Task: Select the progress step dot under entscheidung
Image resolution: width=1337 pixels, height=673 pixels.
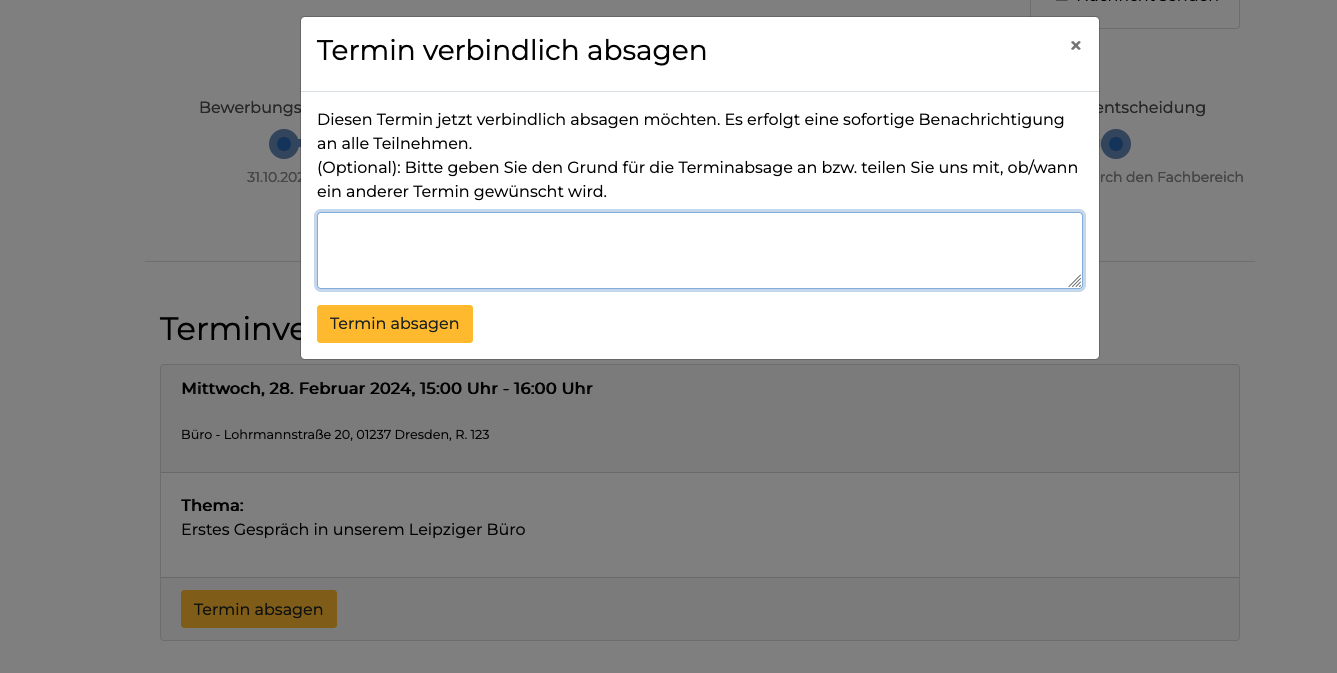Action: click(1116, 144)
